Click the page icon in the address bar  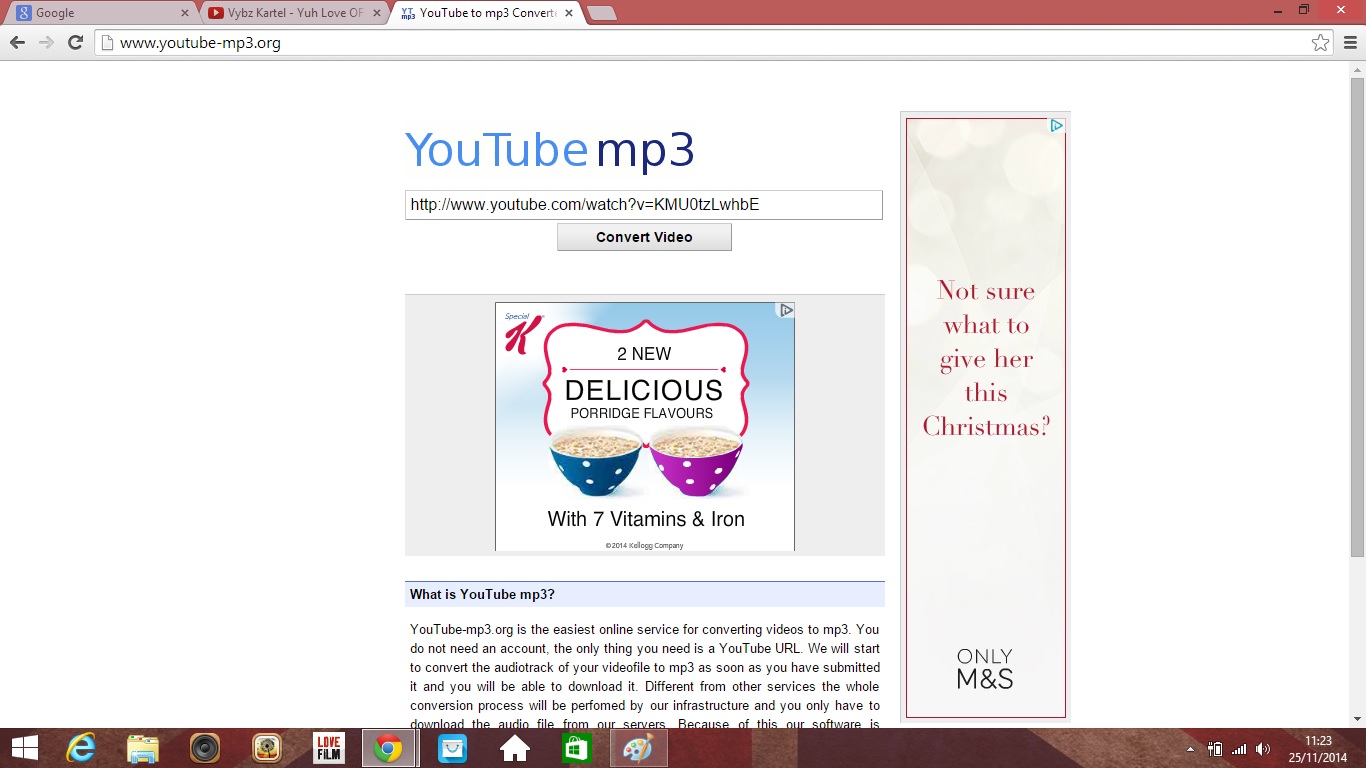107,43
